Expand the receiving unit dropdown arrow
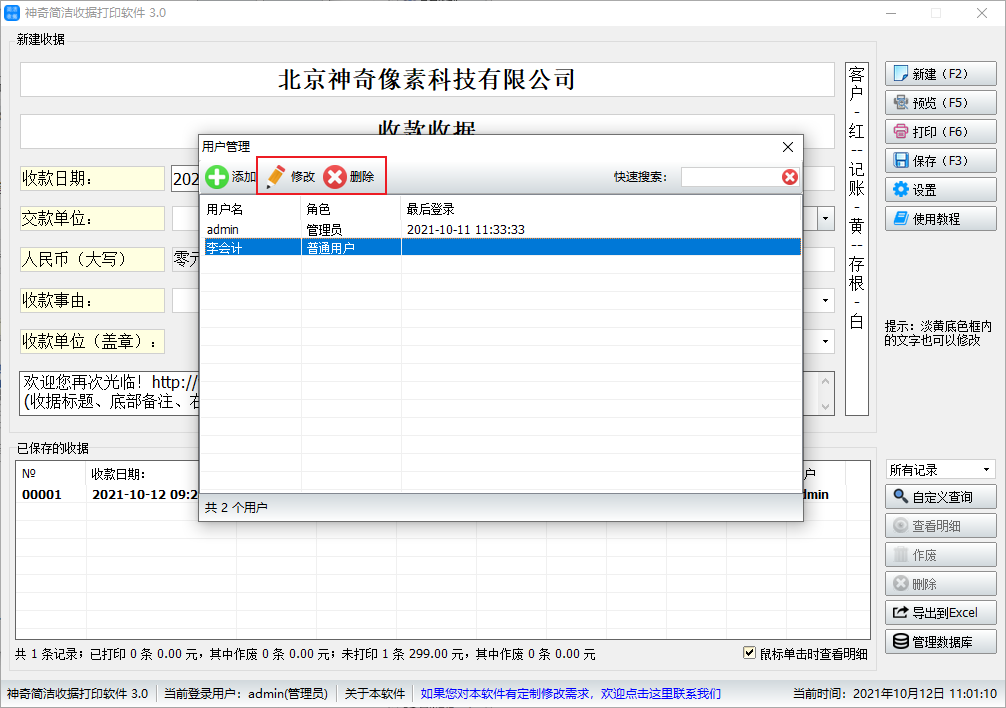 [x=826, y=341]
